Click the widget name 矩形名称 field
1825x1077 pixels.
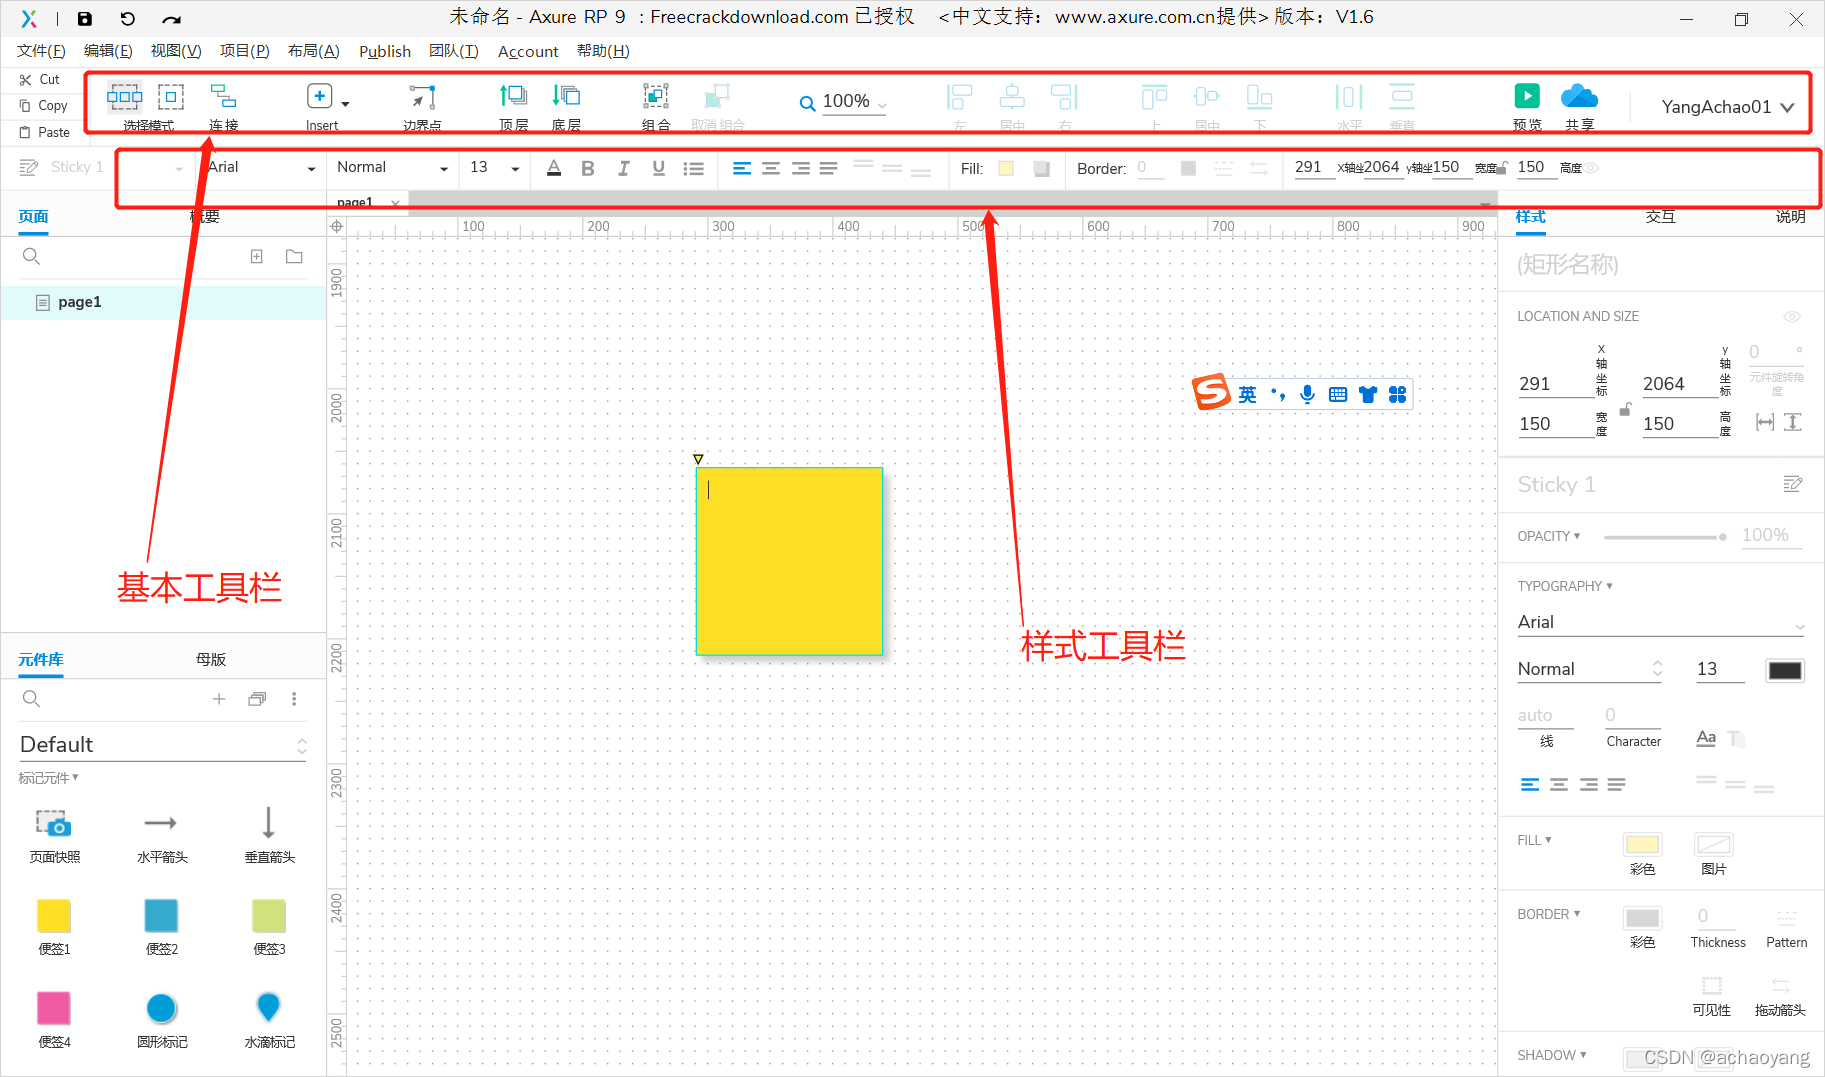click(x=1568, y=264)
